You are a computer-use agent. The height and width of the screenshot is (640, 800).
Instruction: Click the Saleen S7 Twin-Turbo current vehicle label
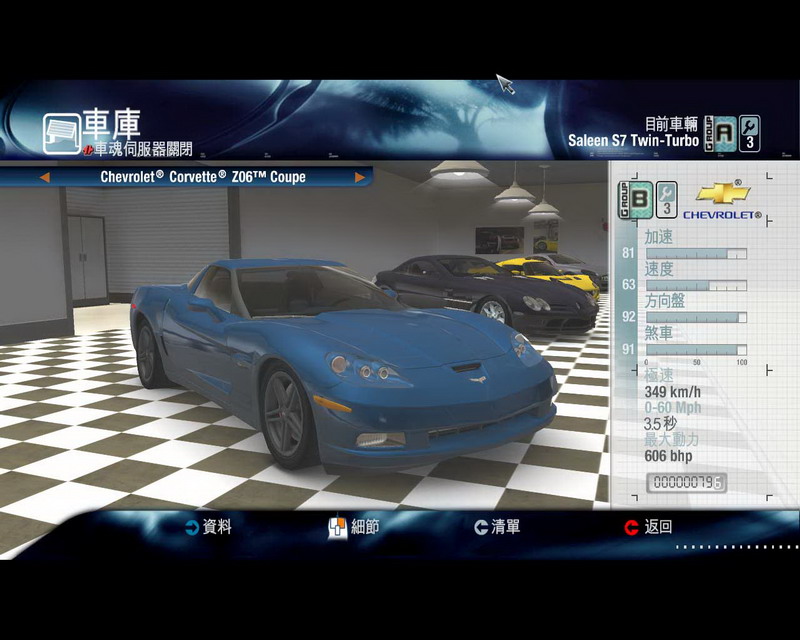pos(633,140)
